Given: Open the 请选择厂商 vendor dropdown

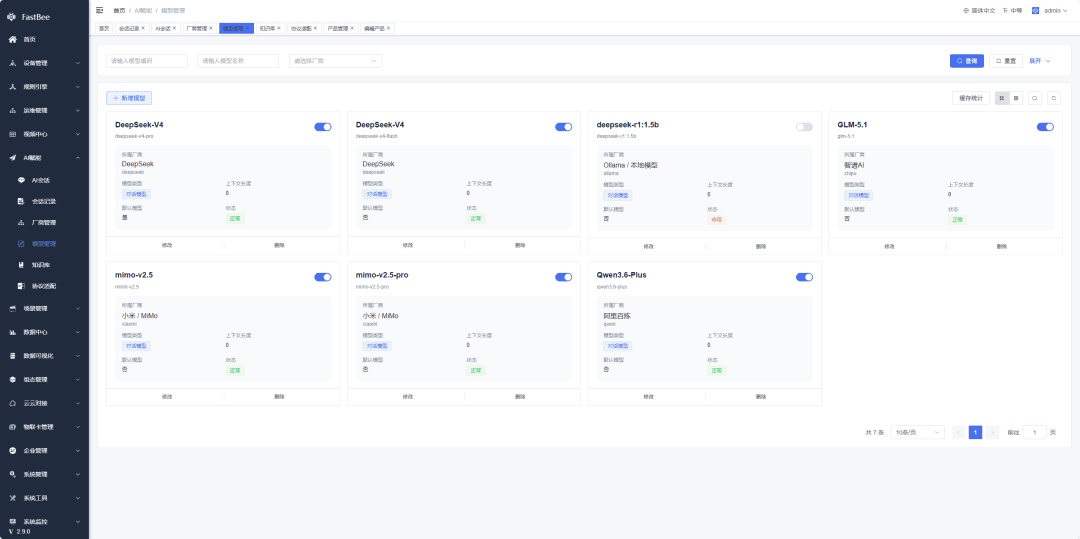Looking at the screenshot, I should click(x=335, y=61).
